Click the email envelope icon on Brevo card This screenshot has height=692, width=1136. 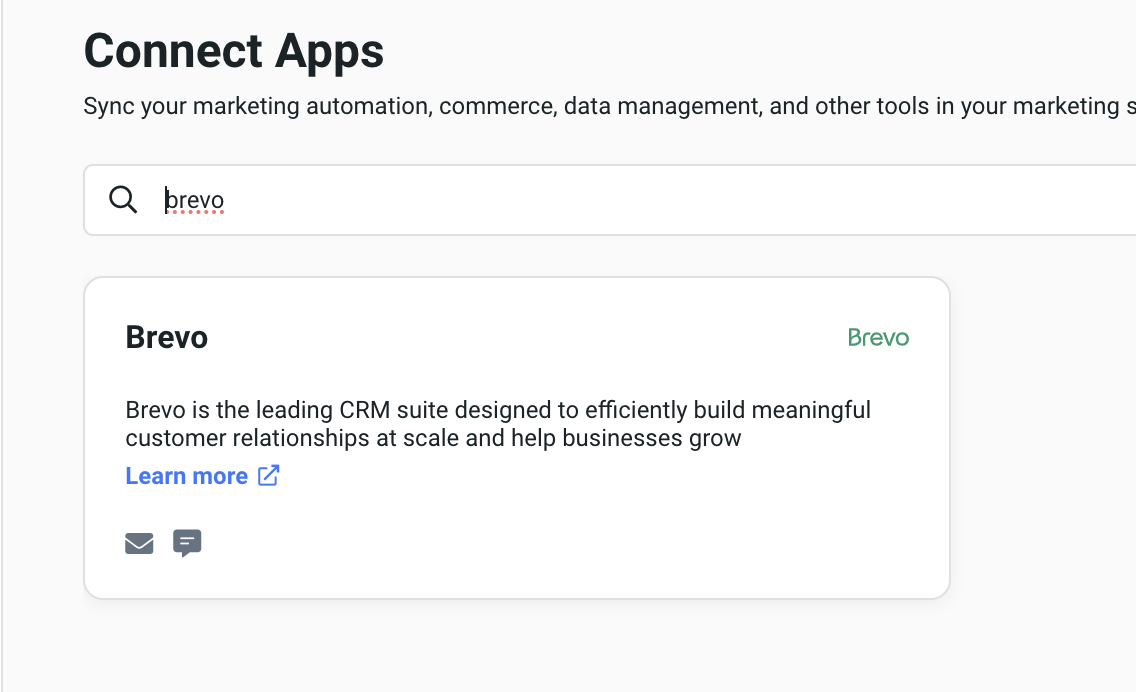coord(139,543)
